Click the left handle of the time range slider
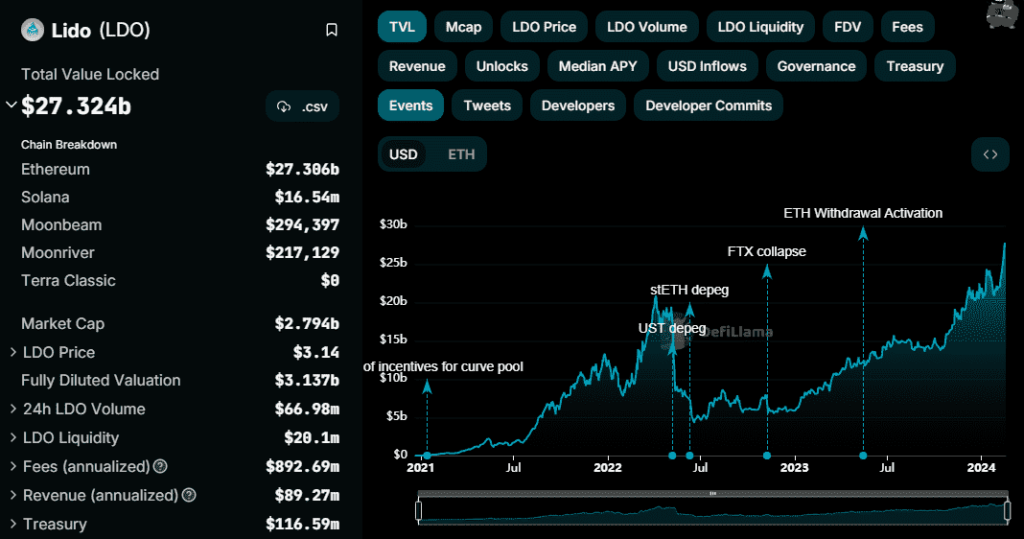 (x=419, y=510)
